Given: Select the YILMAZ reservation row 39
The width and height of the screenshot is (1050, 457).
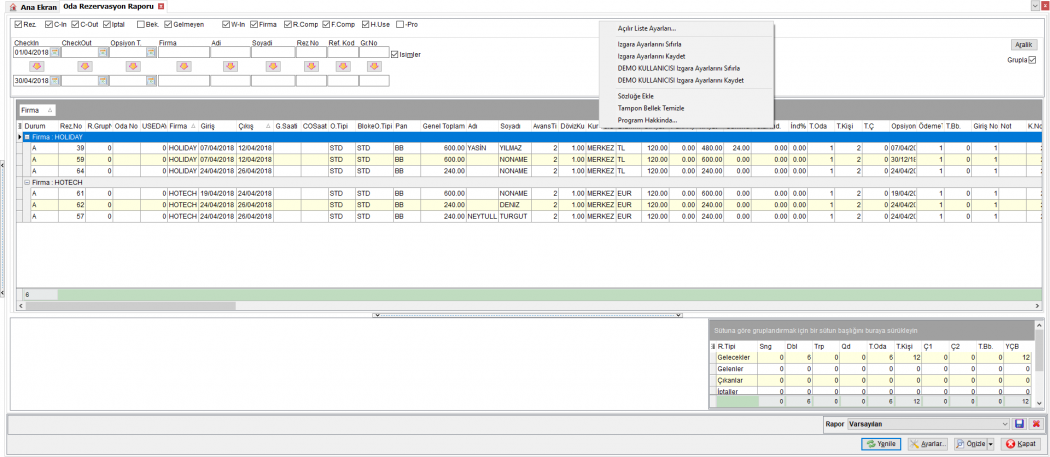Looking at the screenshot, I should tap(529, 148).
